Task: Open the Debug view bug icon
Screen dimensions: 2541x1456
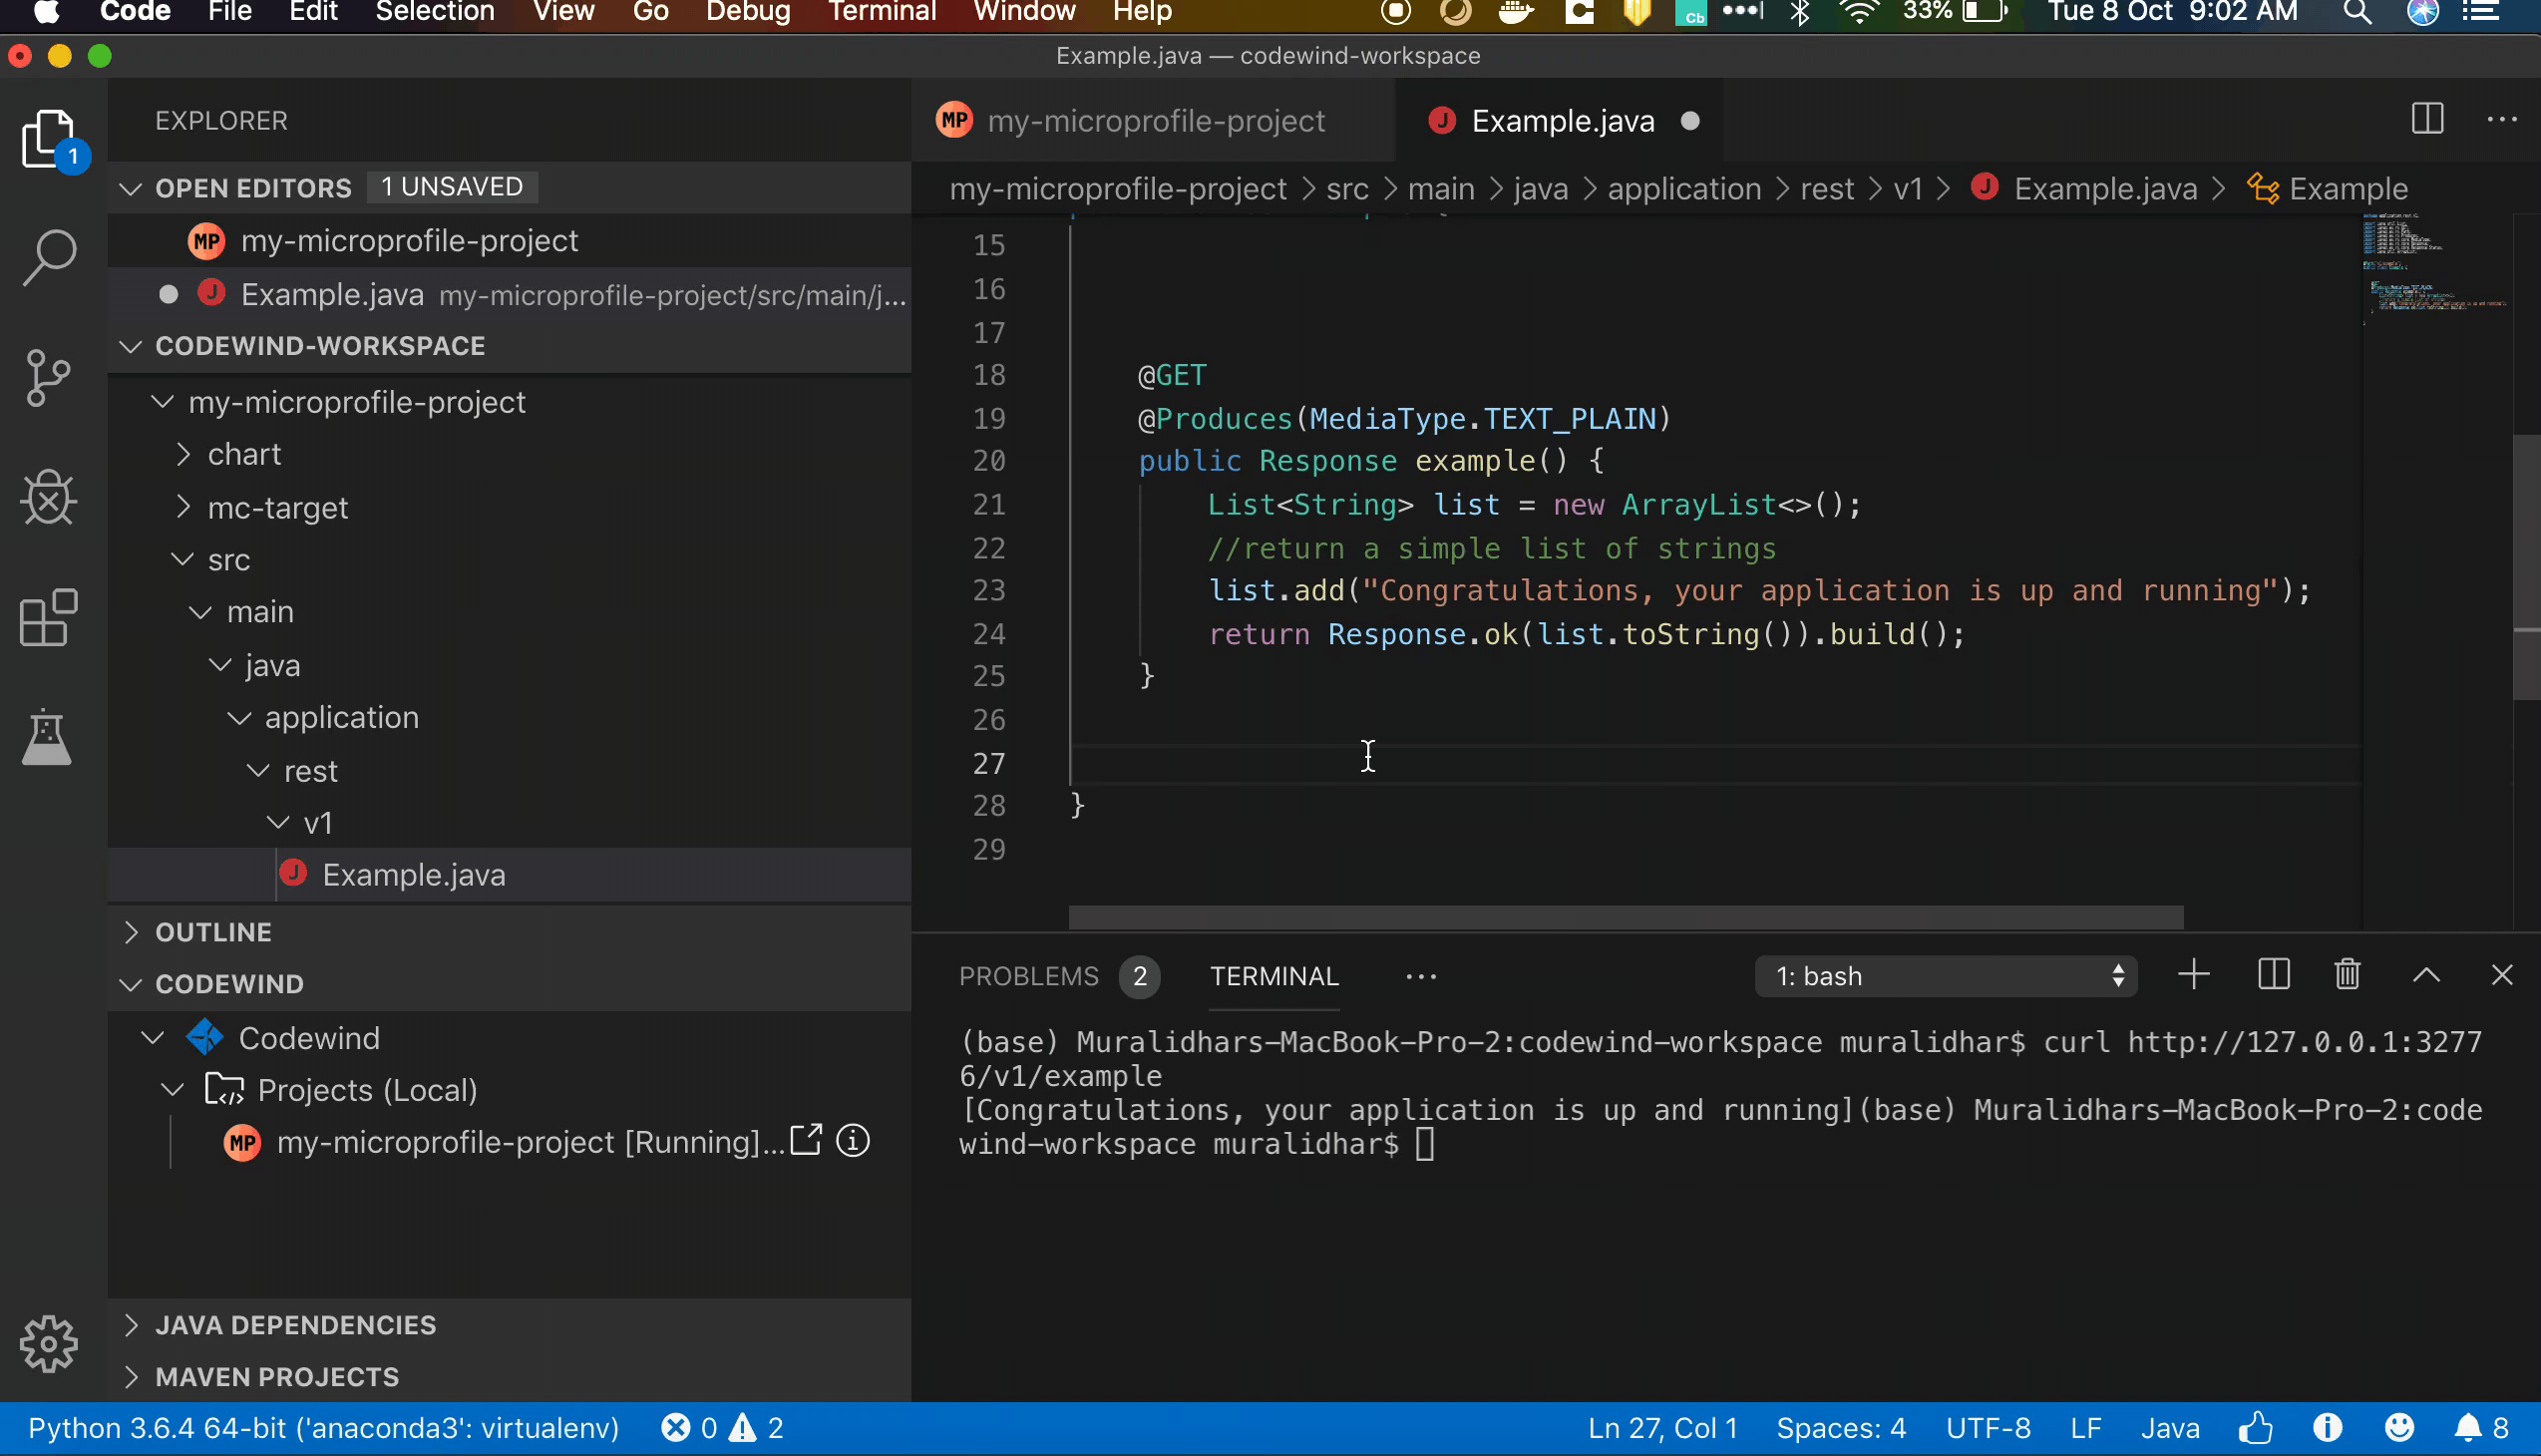Action: click(x=48, y=497)
